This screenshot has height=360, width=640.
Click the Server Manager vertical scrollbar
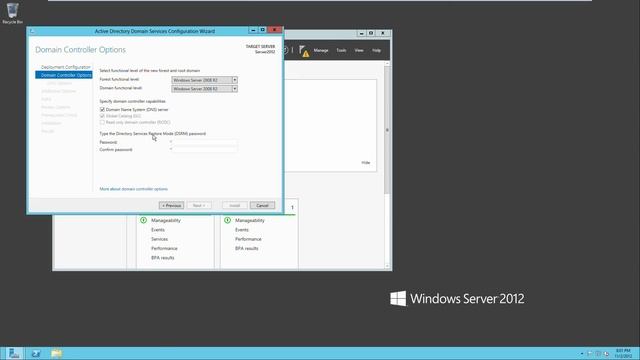[x=387, y=130]
